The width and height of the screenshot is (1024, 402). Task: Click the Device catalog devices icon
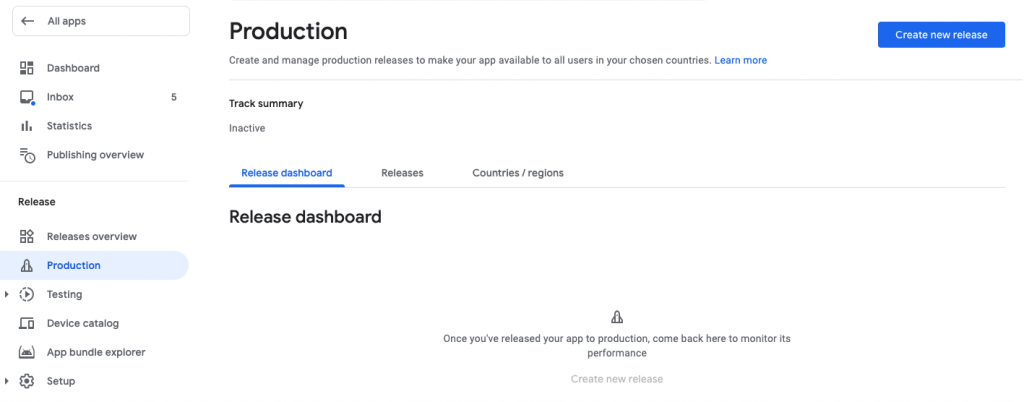click(x=27, y=324)
